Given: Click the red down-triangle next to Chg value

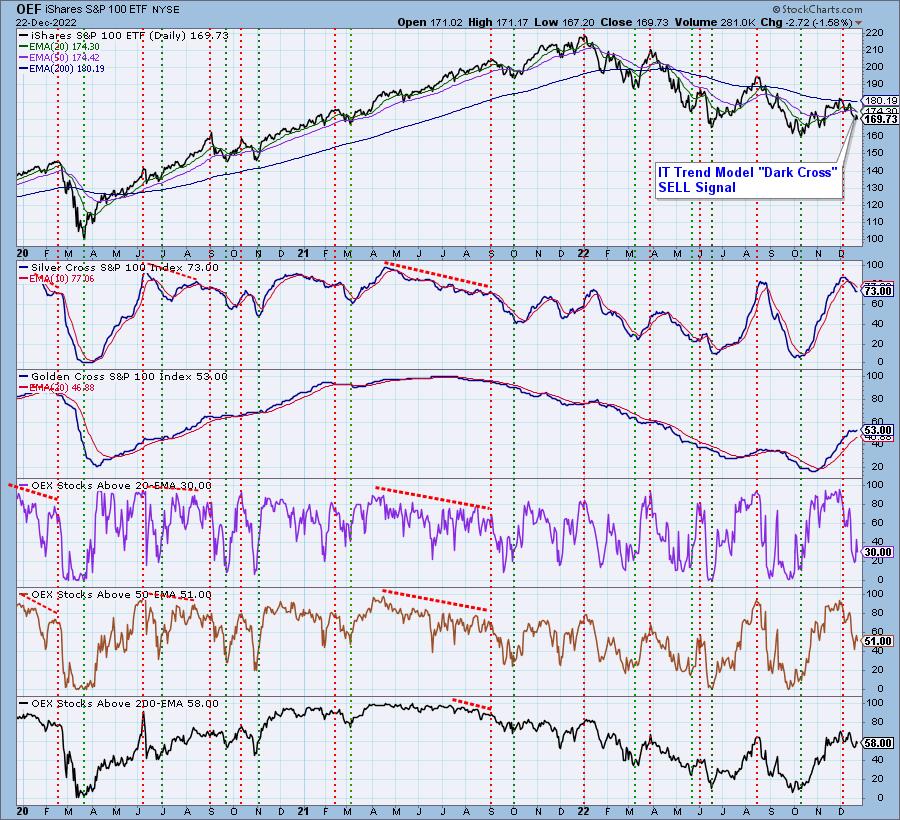Looking at the screenshot, I should tap(859, 23).
